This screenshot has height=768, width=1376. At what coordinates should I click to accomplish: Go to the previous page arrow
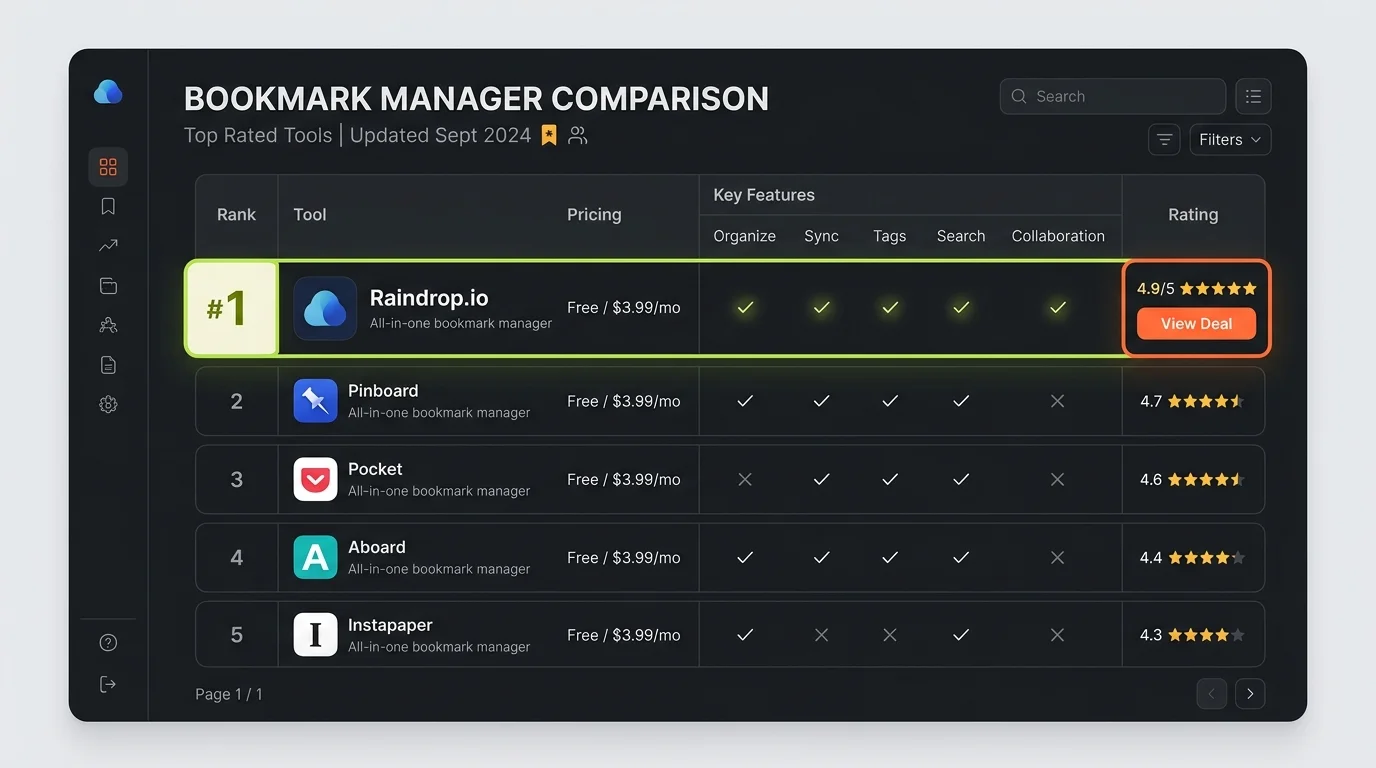(x=1212, y=693)
